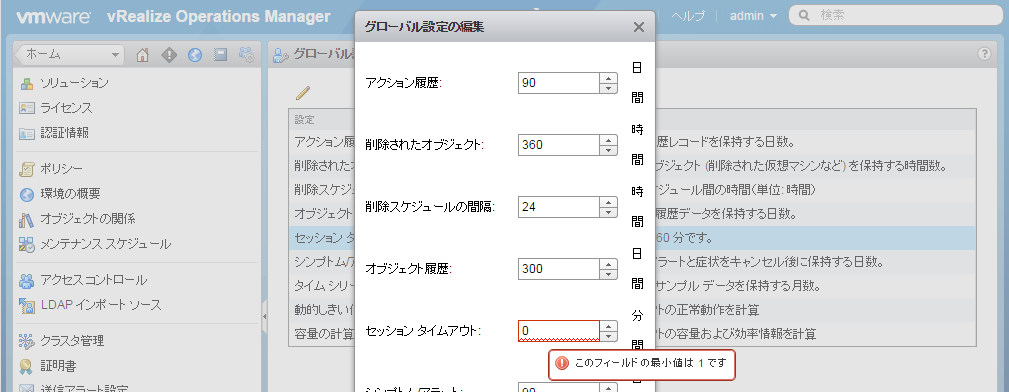
Task: Select LDAP インポート ソース in the sidebar
Action: (x=101, y=306)
